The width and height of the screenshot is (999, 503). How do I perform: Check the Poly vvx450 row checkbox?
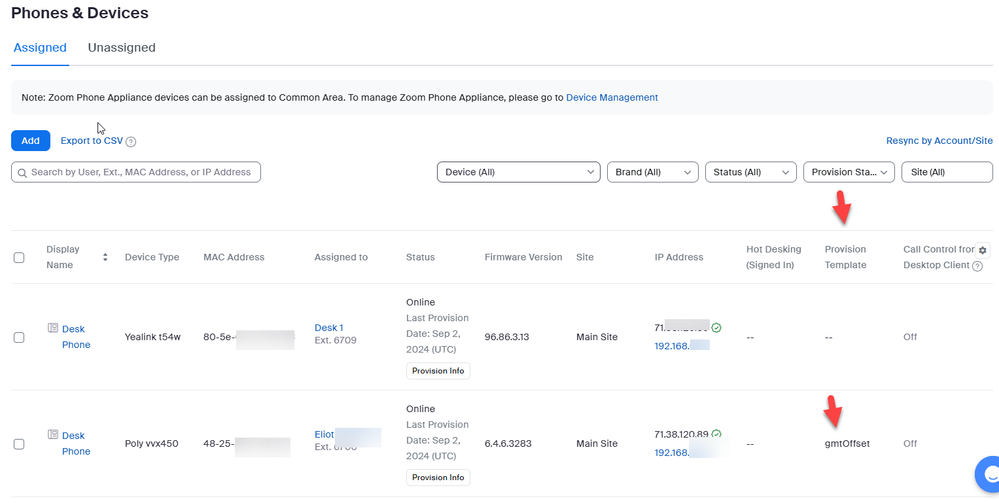click(x=19, y=444)
